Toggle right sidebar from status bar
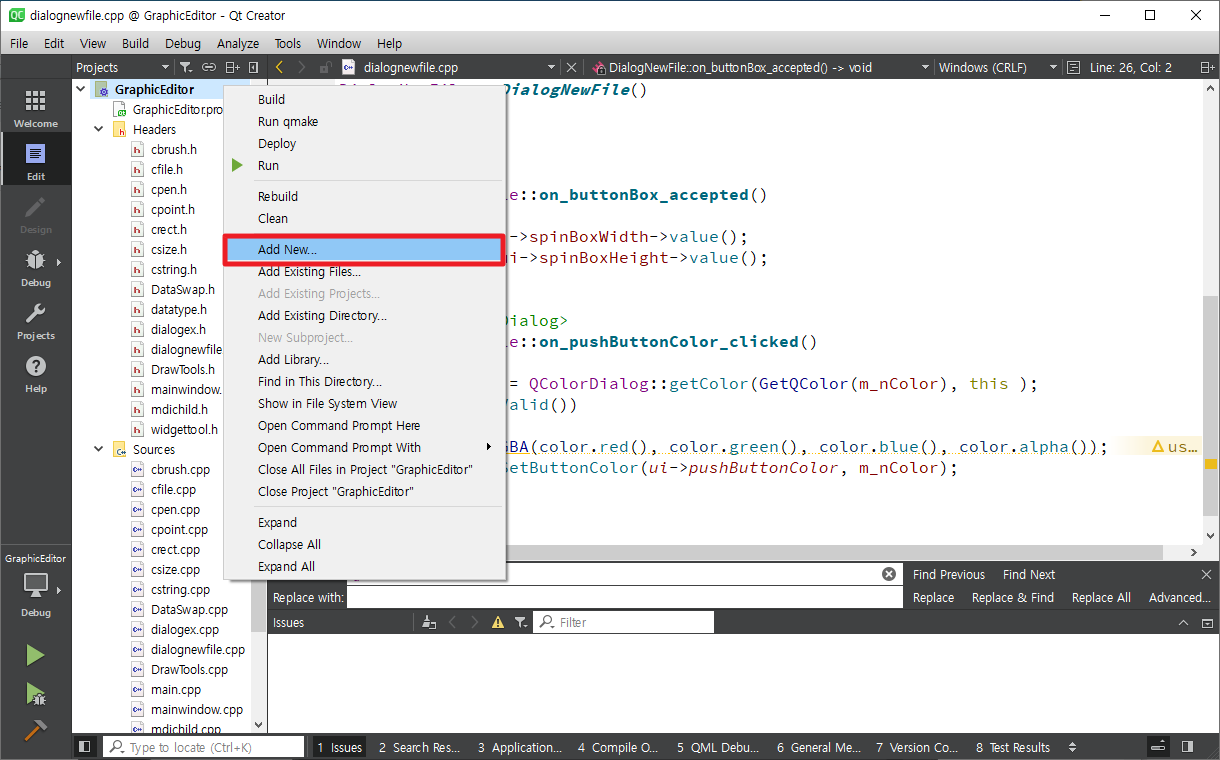 click(1187, 747)
